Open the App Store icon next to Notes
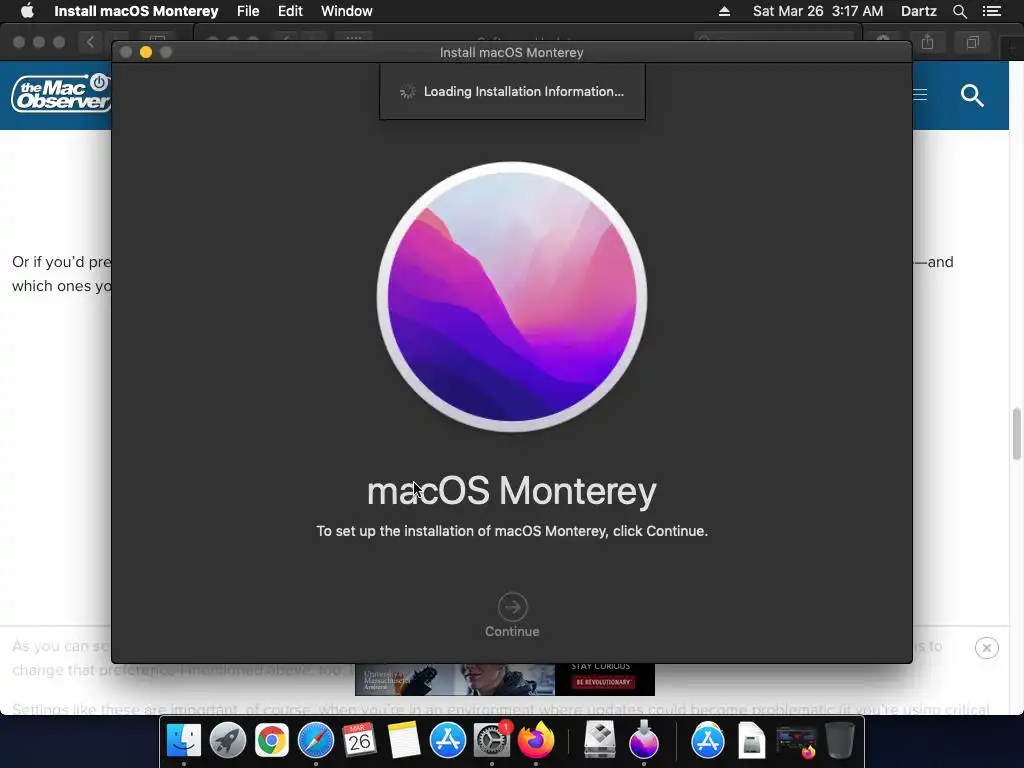 (x=447, y=740)
